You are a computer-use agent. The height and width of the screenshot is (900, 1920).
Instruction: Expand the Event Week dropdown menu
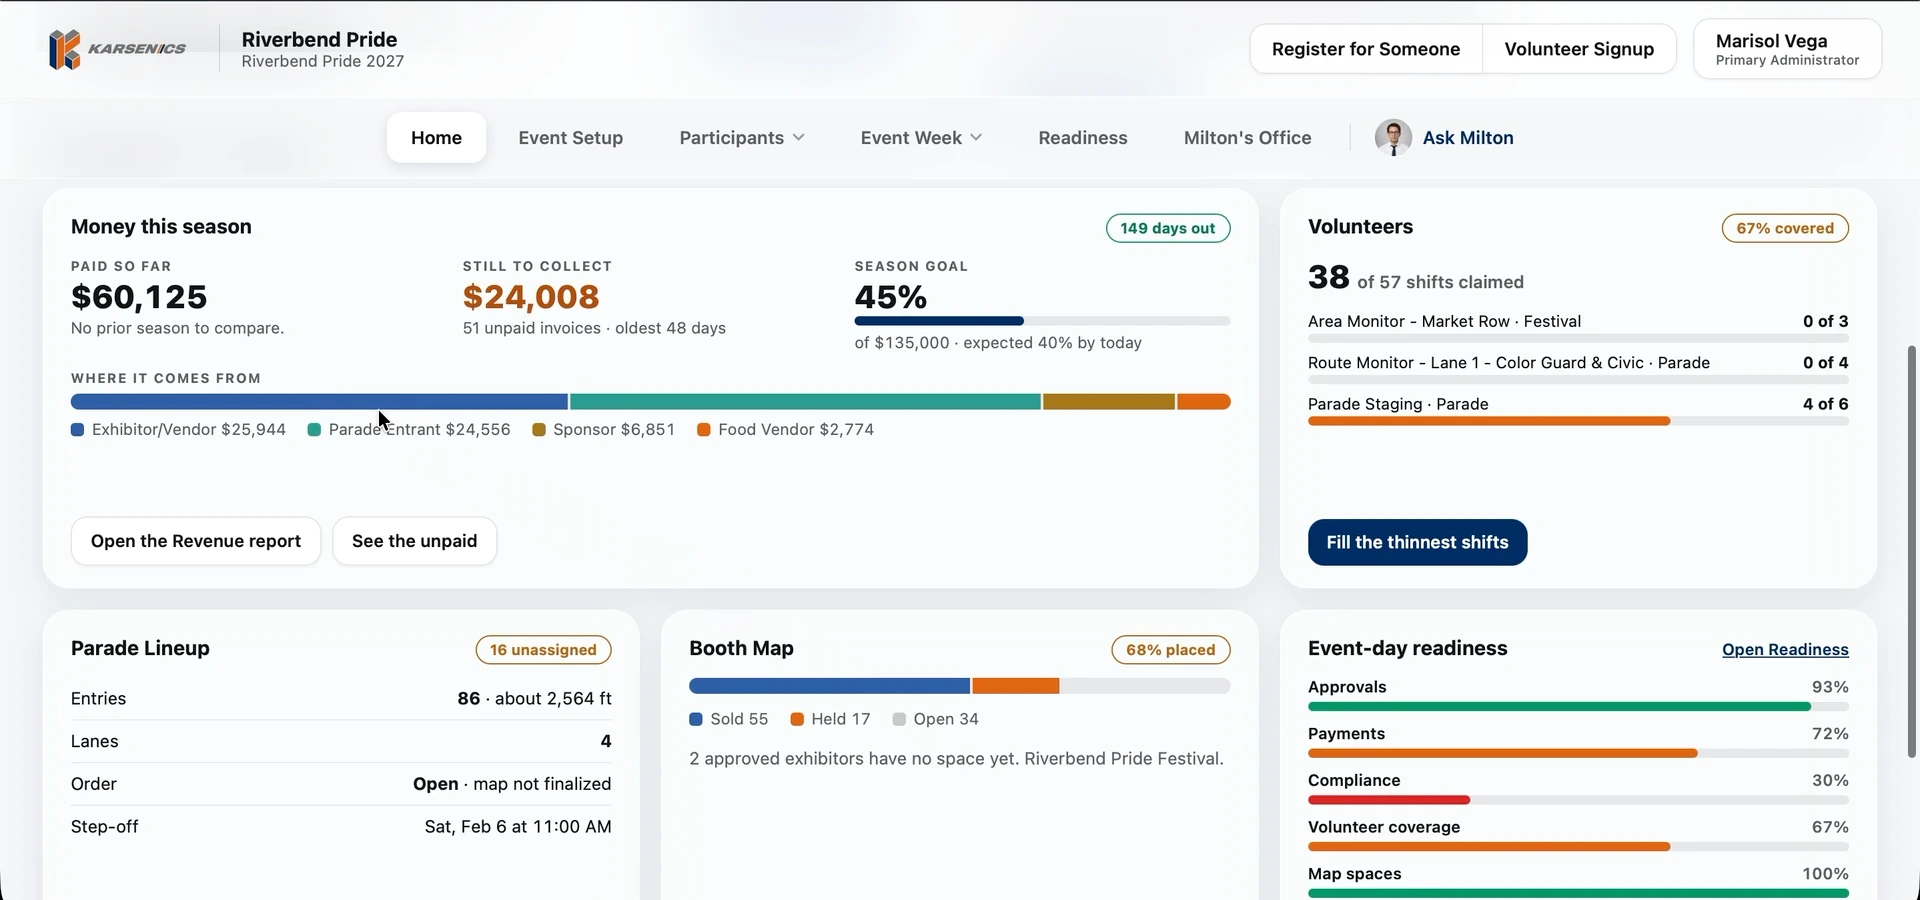(921, 138)
